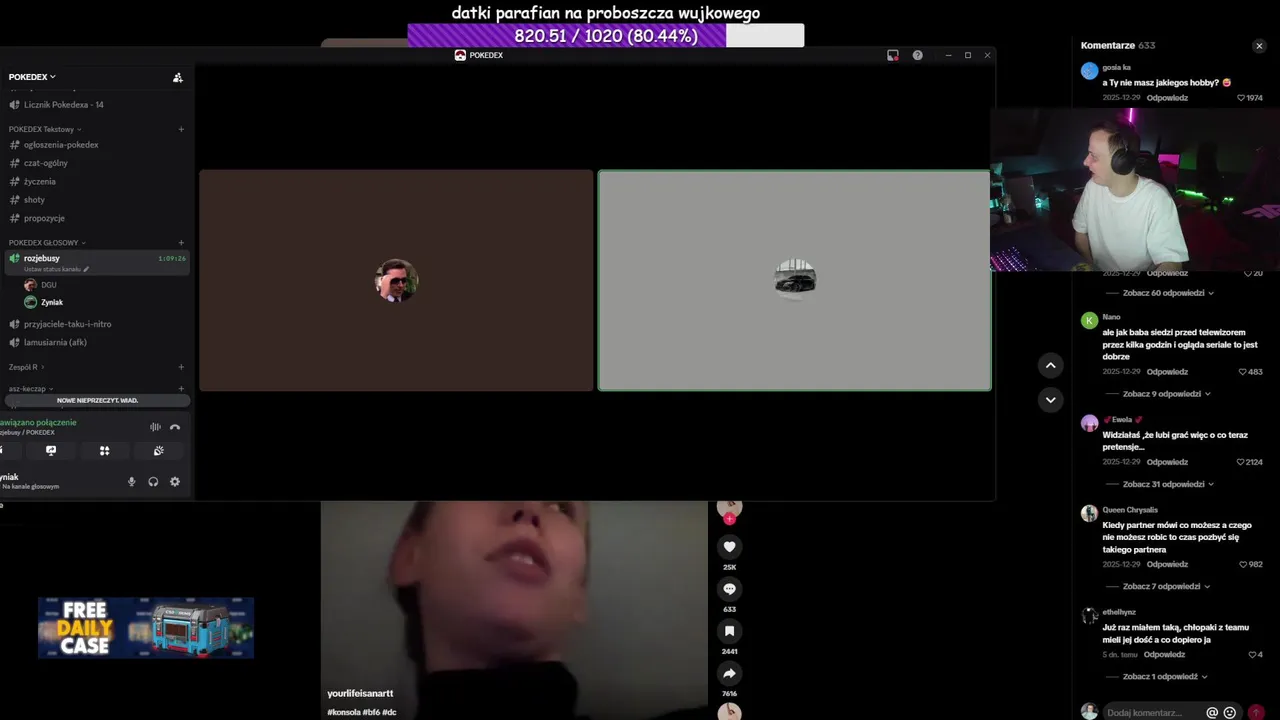Open TikTok comments bubble icon
The image size is (1280, 720).
pos(729,589)
